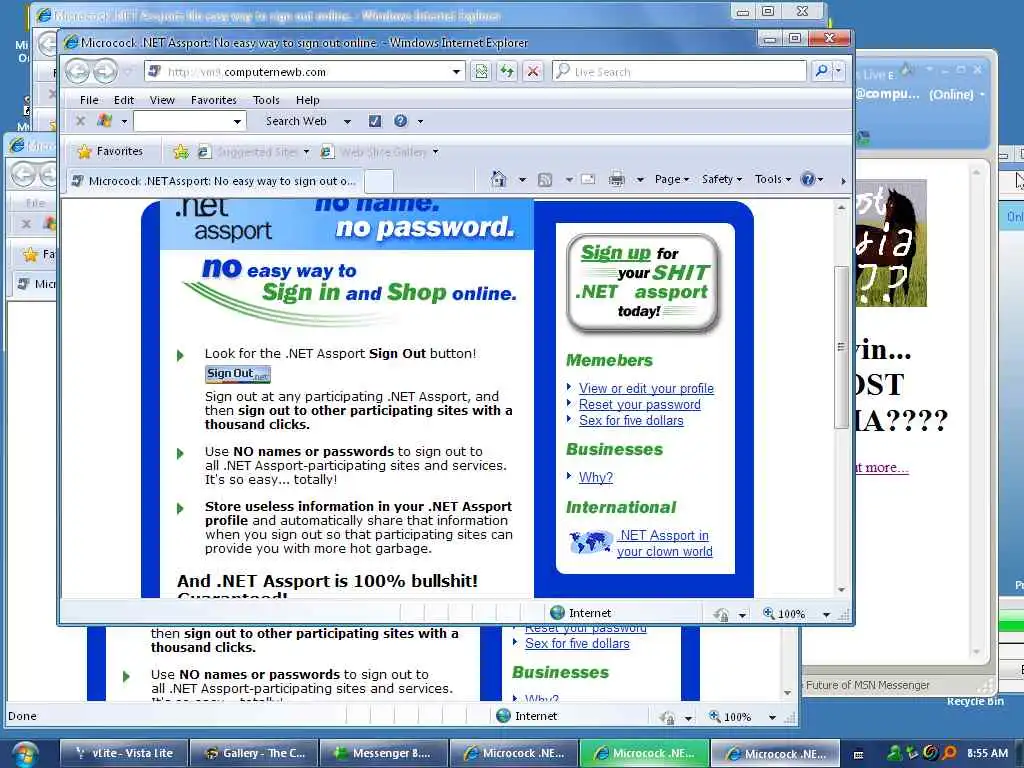Screen dimensions: 1024x768
Task: Click the front page vertical scrollbar thumb
Action: [841, 347]
